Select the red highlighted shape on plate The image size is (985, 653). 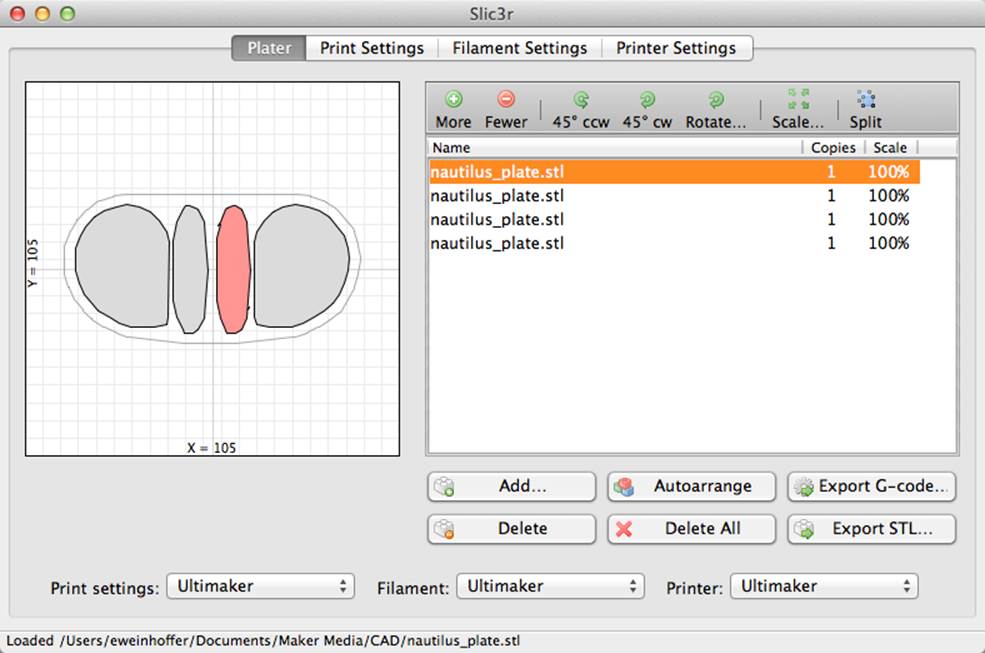tap(233, 270)
